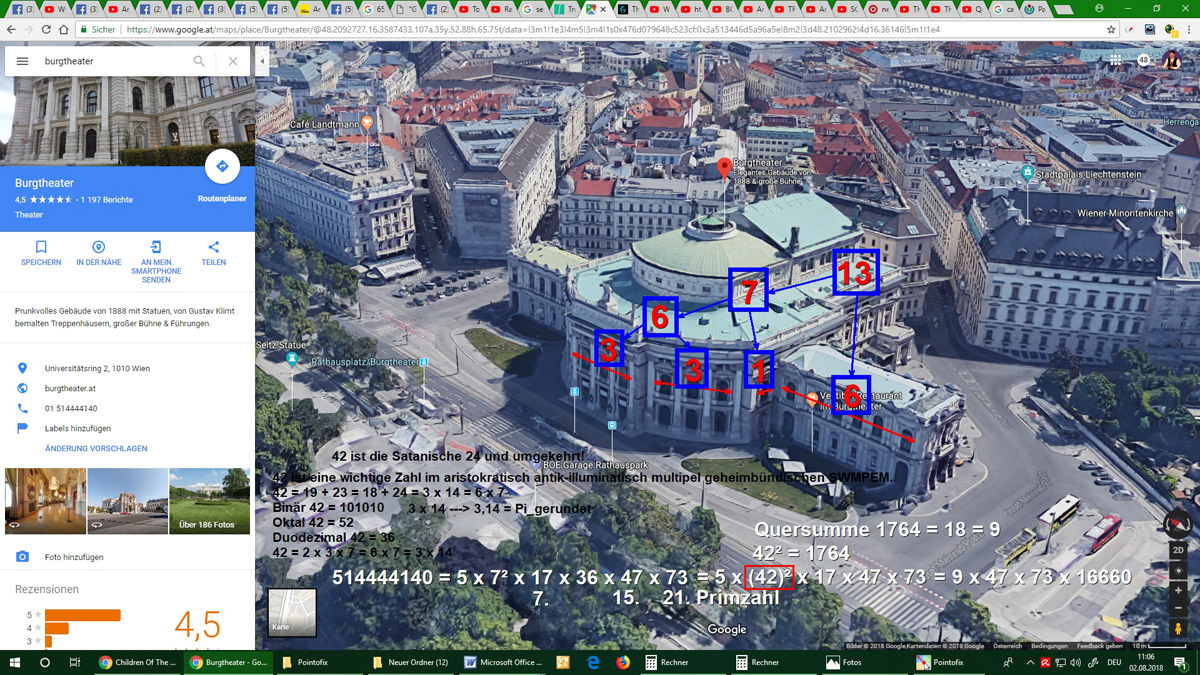Screen dimensions: 1200x675
Task: Search nearby with IN DER NÄHE
Action: [98, 253]
